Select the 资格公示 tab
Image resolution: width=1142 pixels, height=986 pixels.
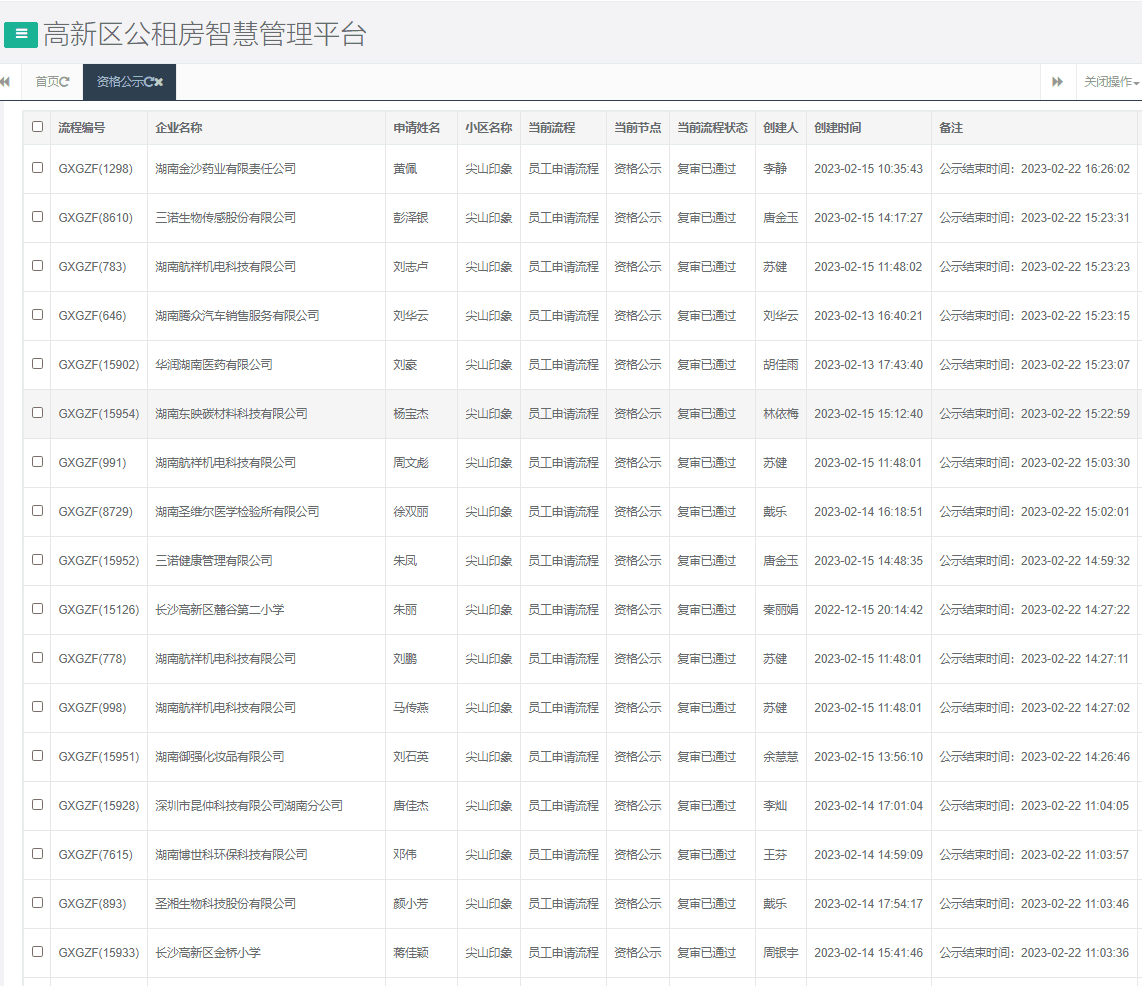(119, 82)
